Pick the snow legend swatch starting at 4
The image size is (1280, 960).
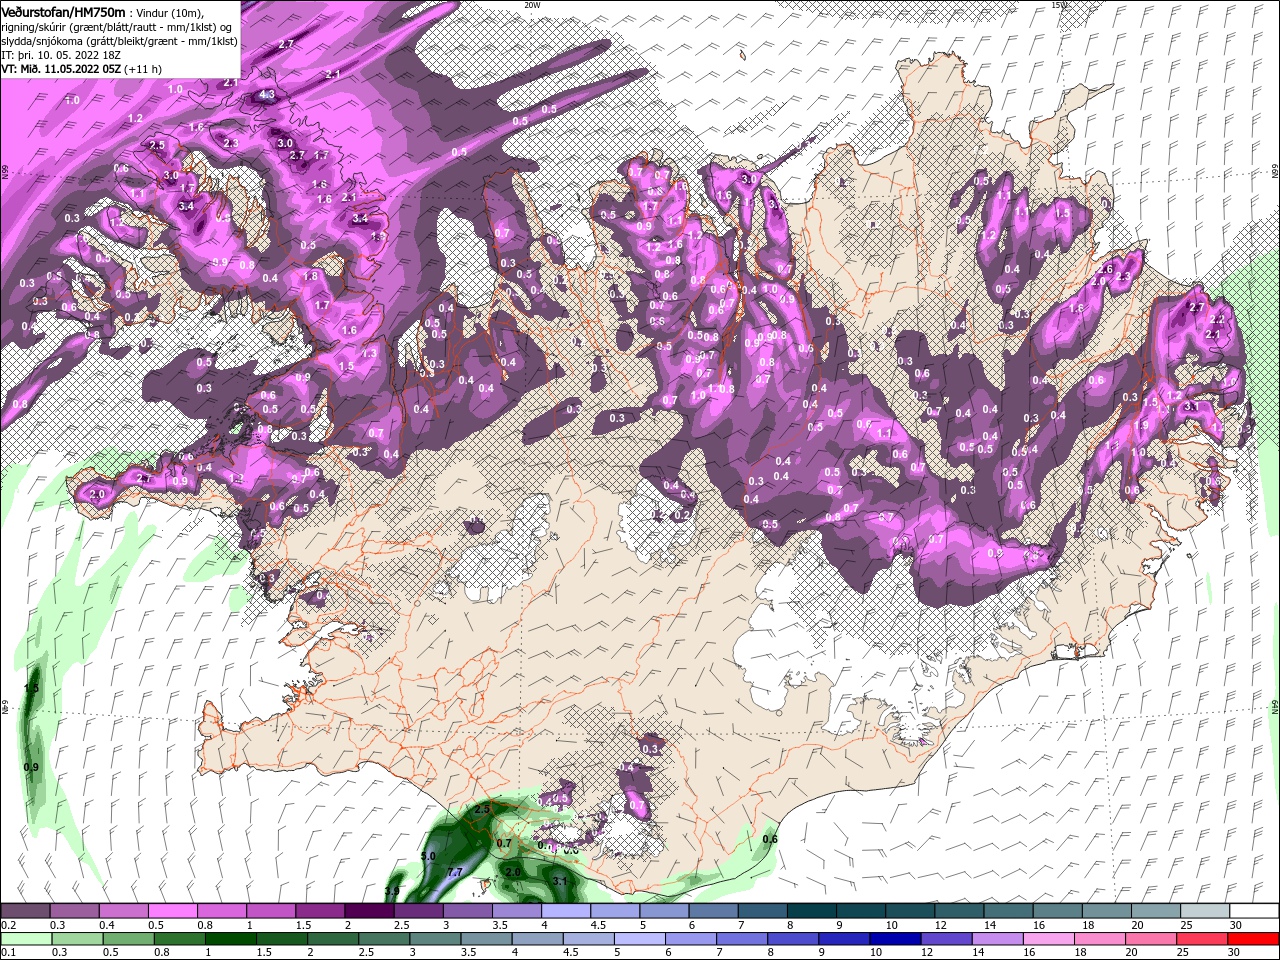pyautogui.click(x=565, y=911)
